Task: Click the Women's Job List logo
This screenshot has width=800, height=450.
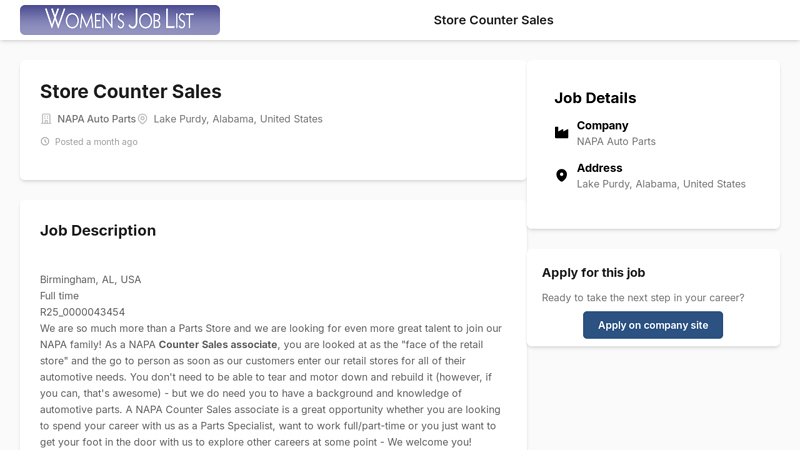Action: click(120, 20)
